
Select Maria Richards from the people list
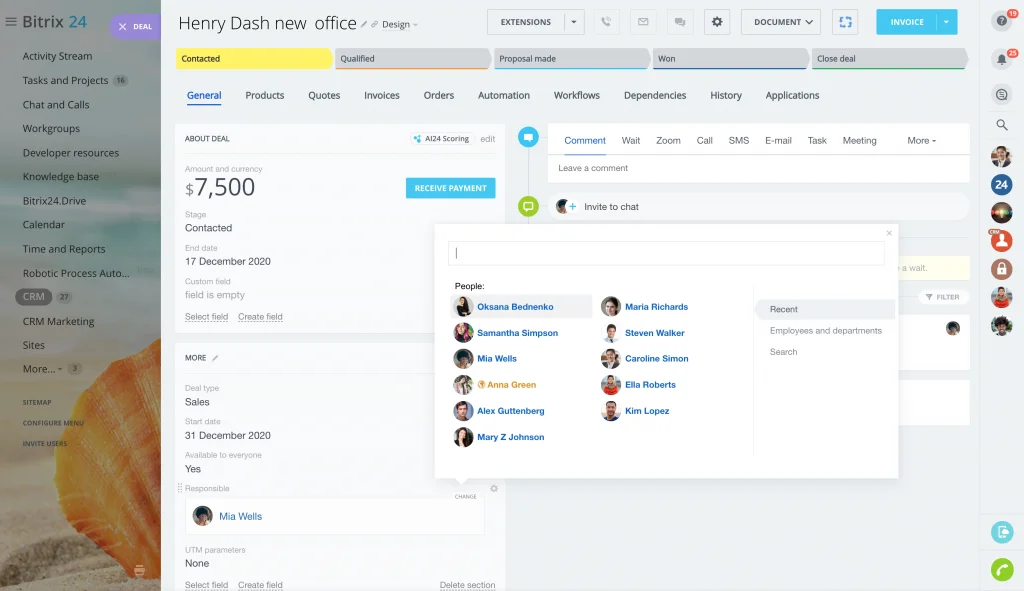[x=656, y=307]
